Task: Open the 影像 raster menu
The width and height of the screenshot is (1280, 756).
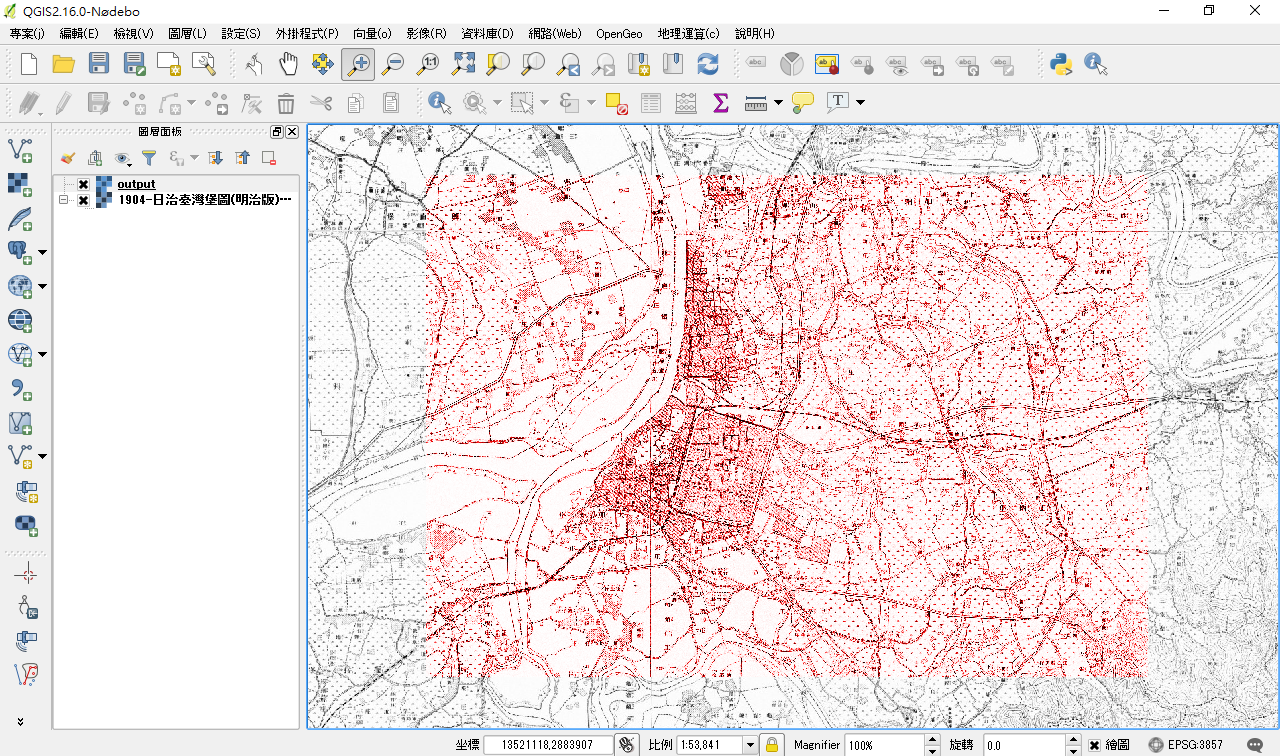Action: (427, 33)
